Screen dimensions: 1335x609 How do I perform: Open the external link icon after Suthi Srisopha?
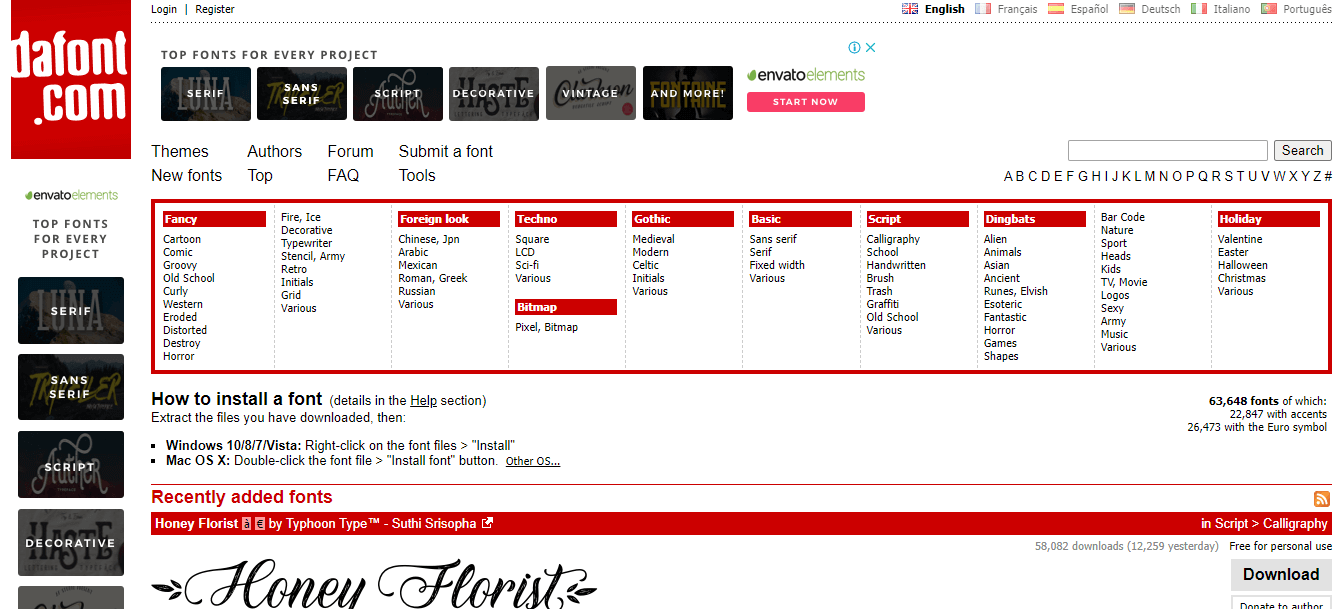click(x=487, y=522)
